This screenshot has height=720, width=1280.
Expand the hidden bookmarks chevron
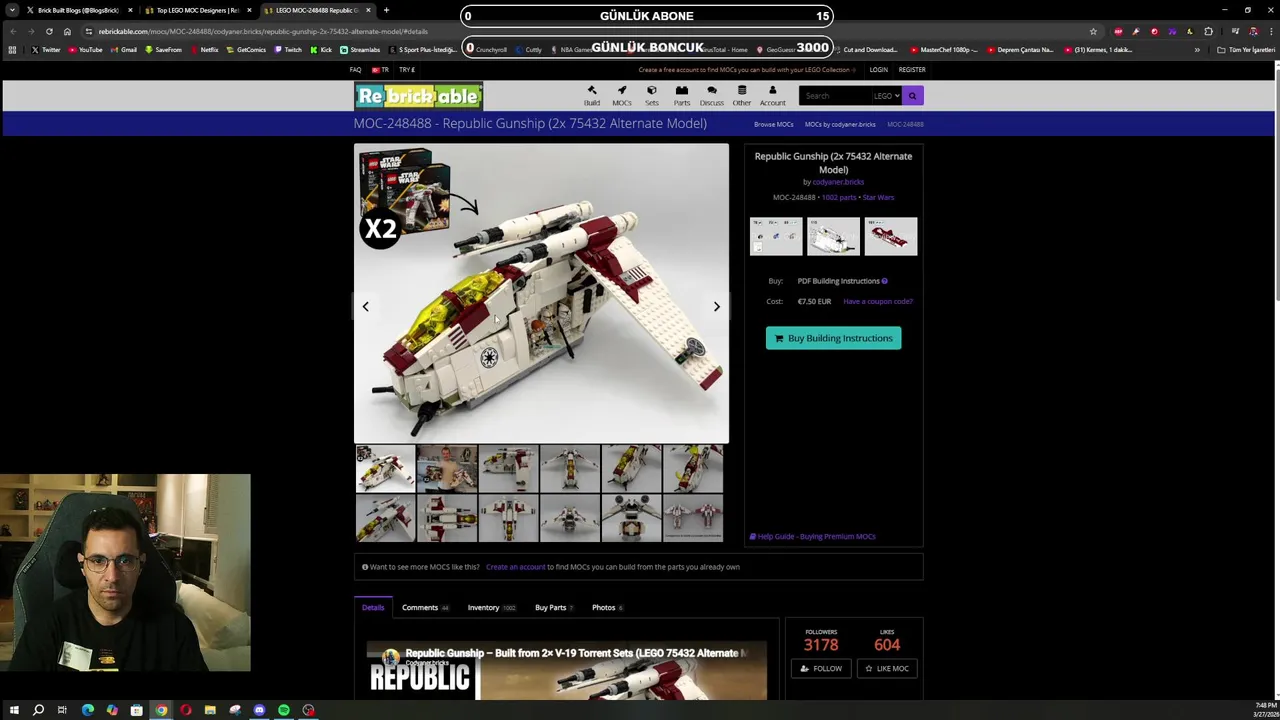coord(1197,50)
